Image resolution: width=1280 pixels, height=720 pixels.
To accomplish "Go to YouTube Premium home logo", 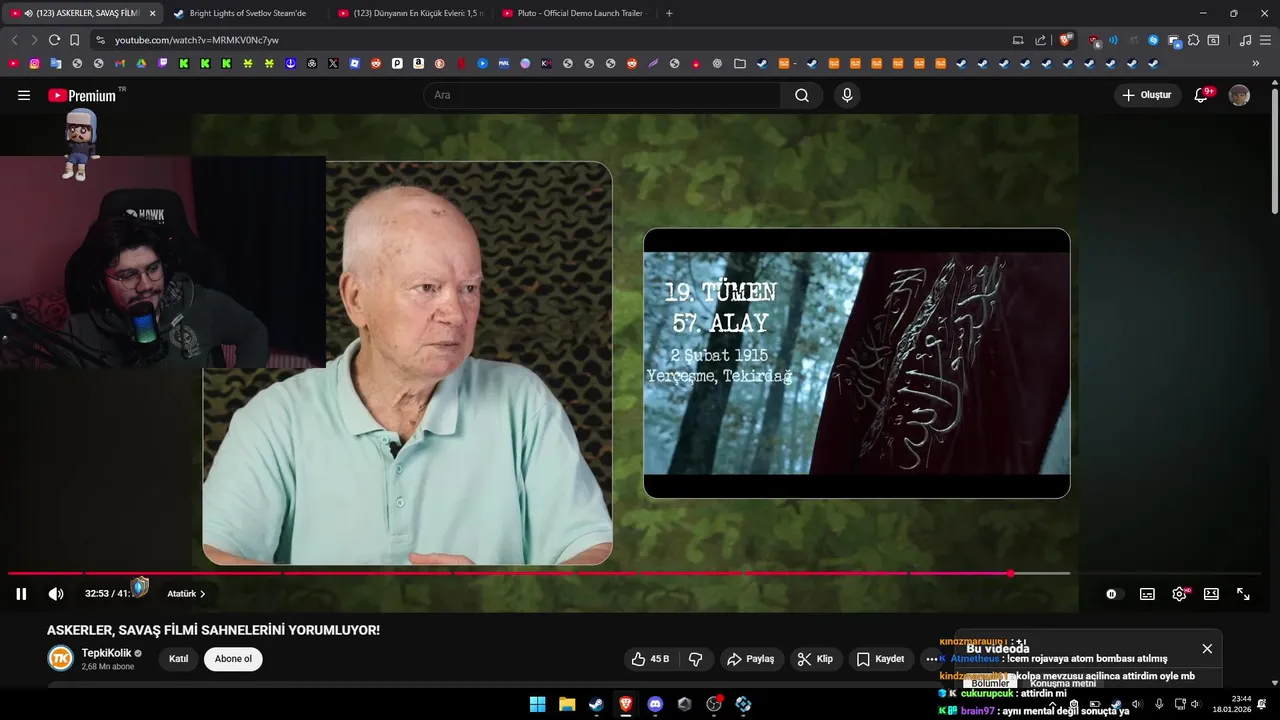I will tap(82, 95).
